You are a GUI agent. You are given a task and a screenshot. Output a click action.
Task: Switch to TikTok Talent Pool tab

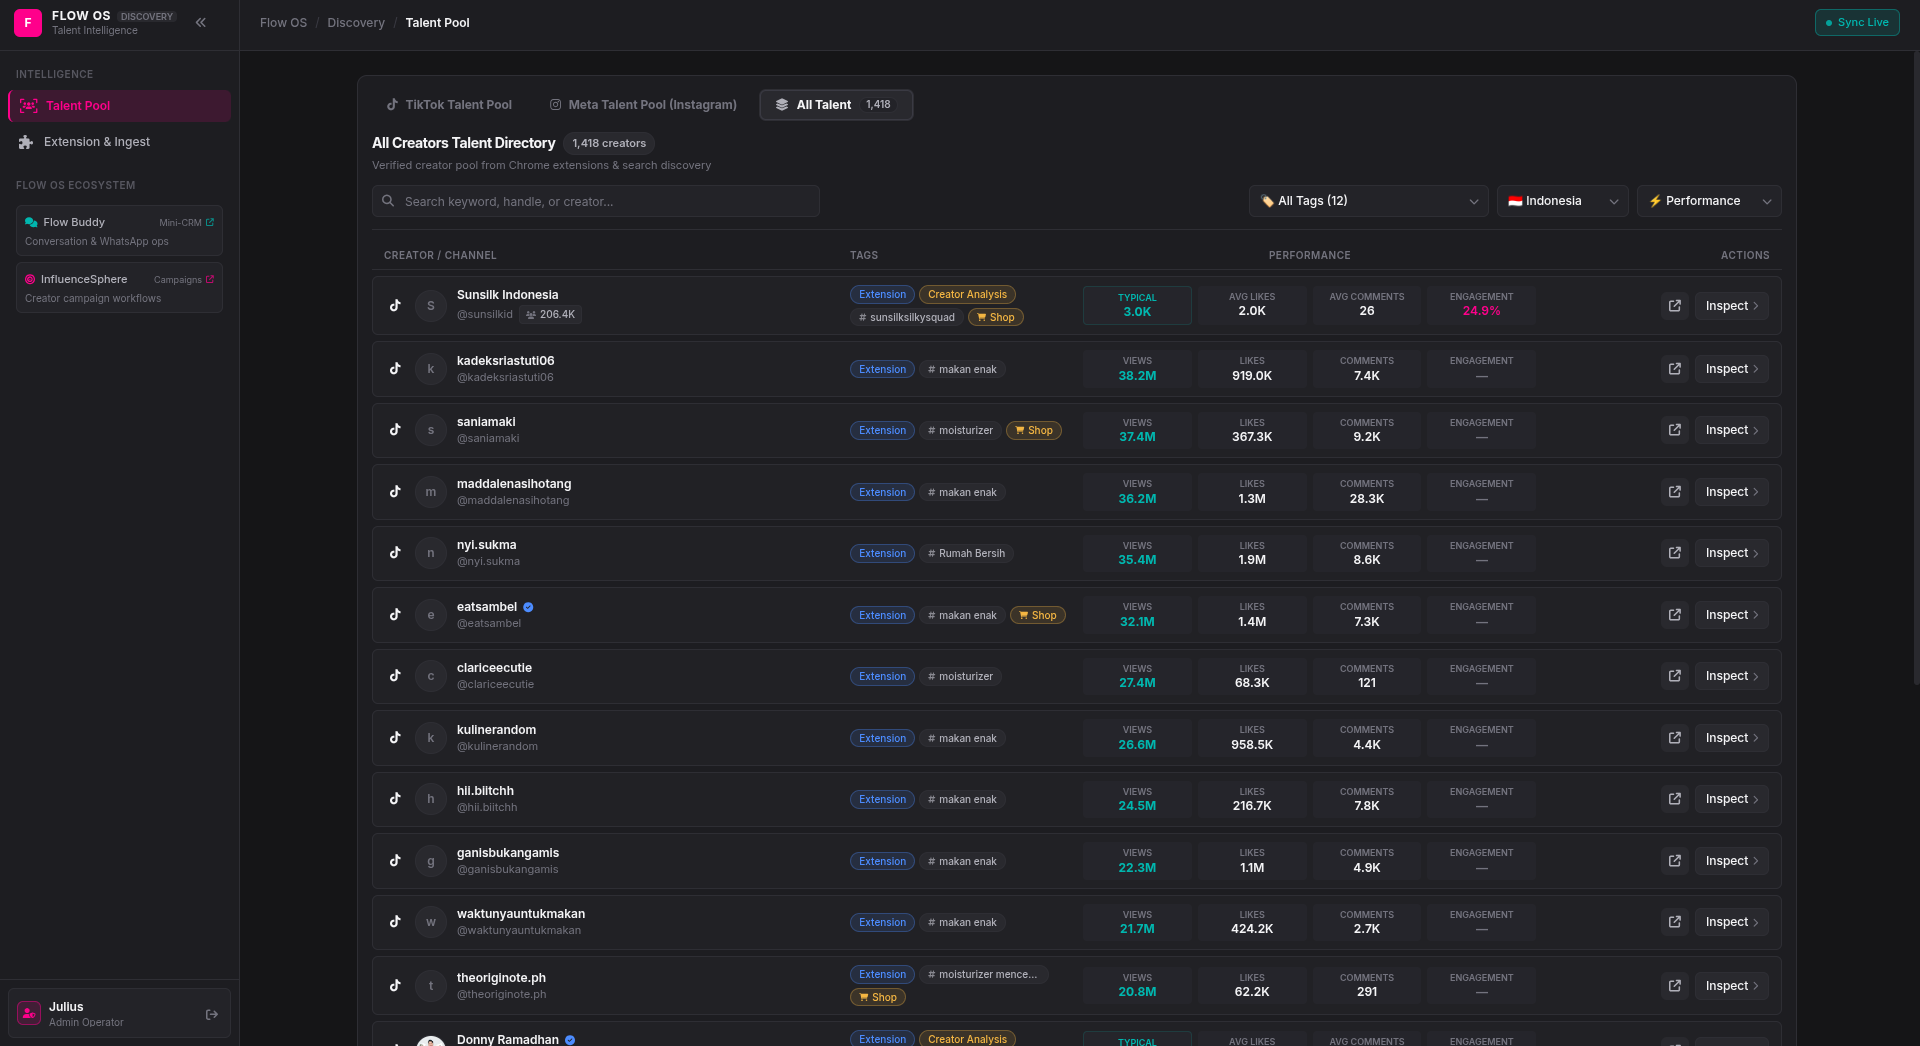[x=449, y=105]
